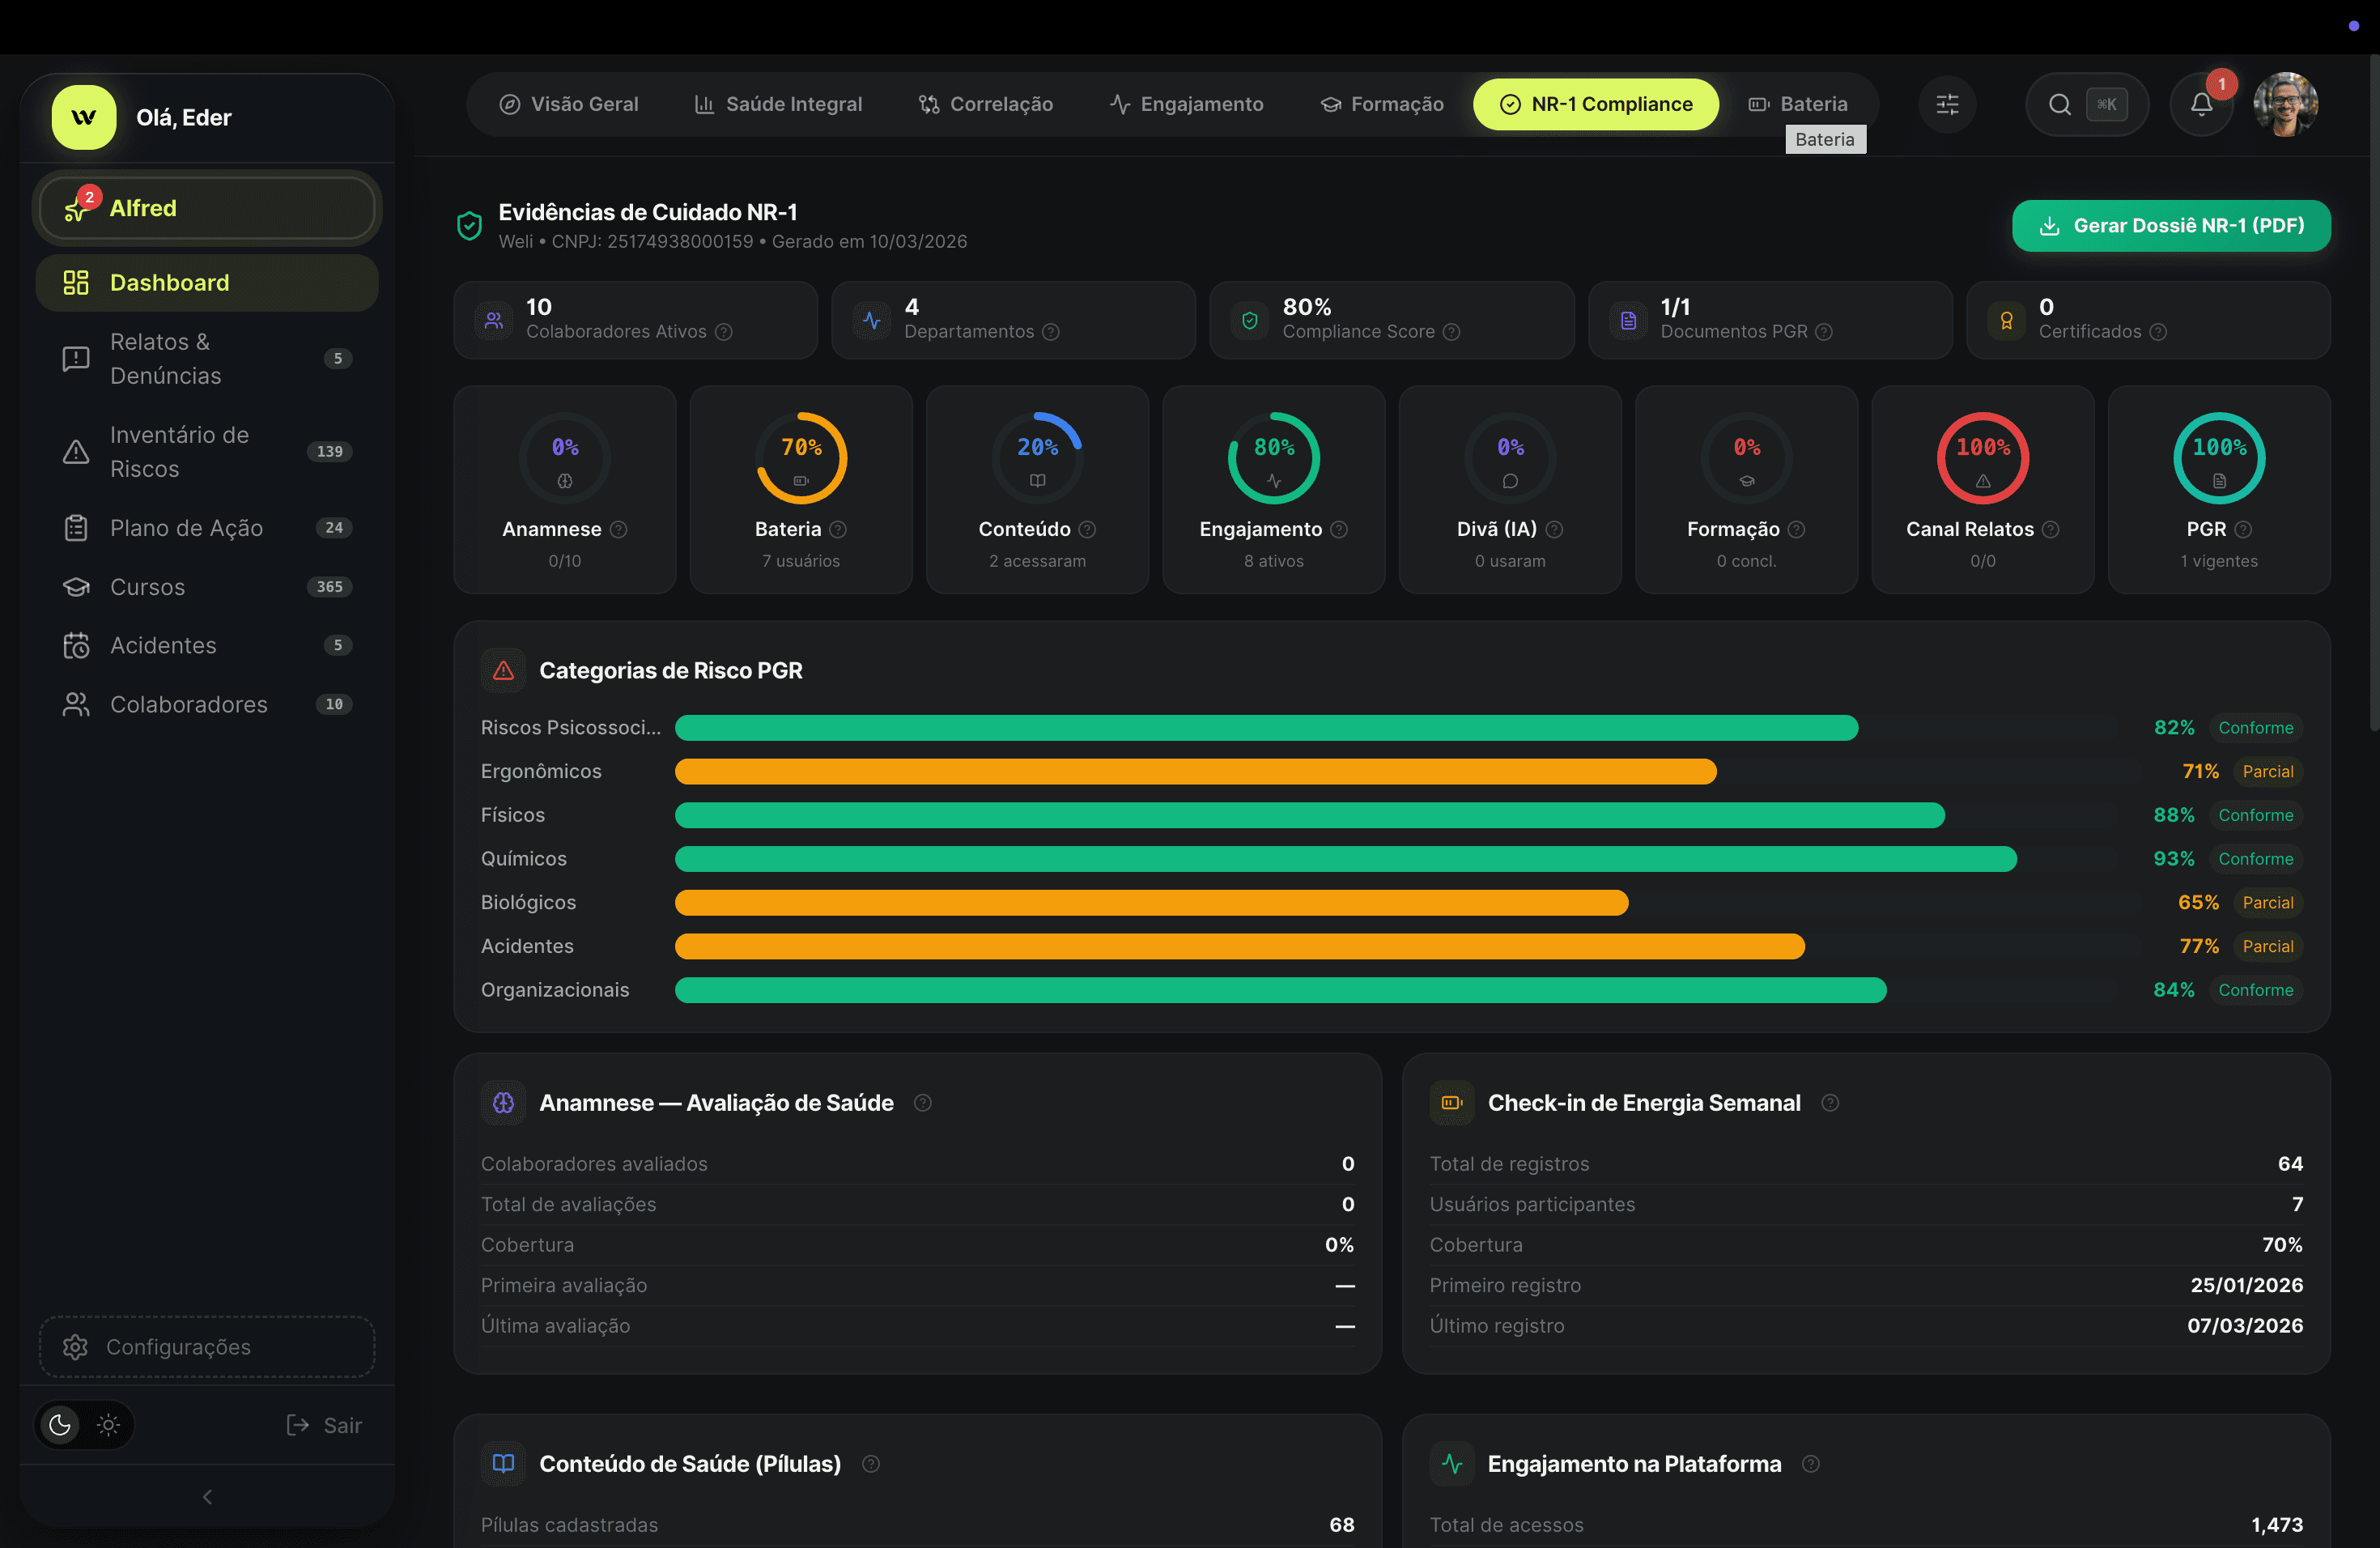Screen dimensions: 2380x1548
Task: Open the notifications bell
Action: tap(2201, 104)
